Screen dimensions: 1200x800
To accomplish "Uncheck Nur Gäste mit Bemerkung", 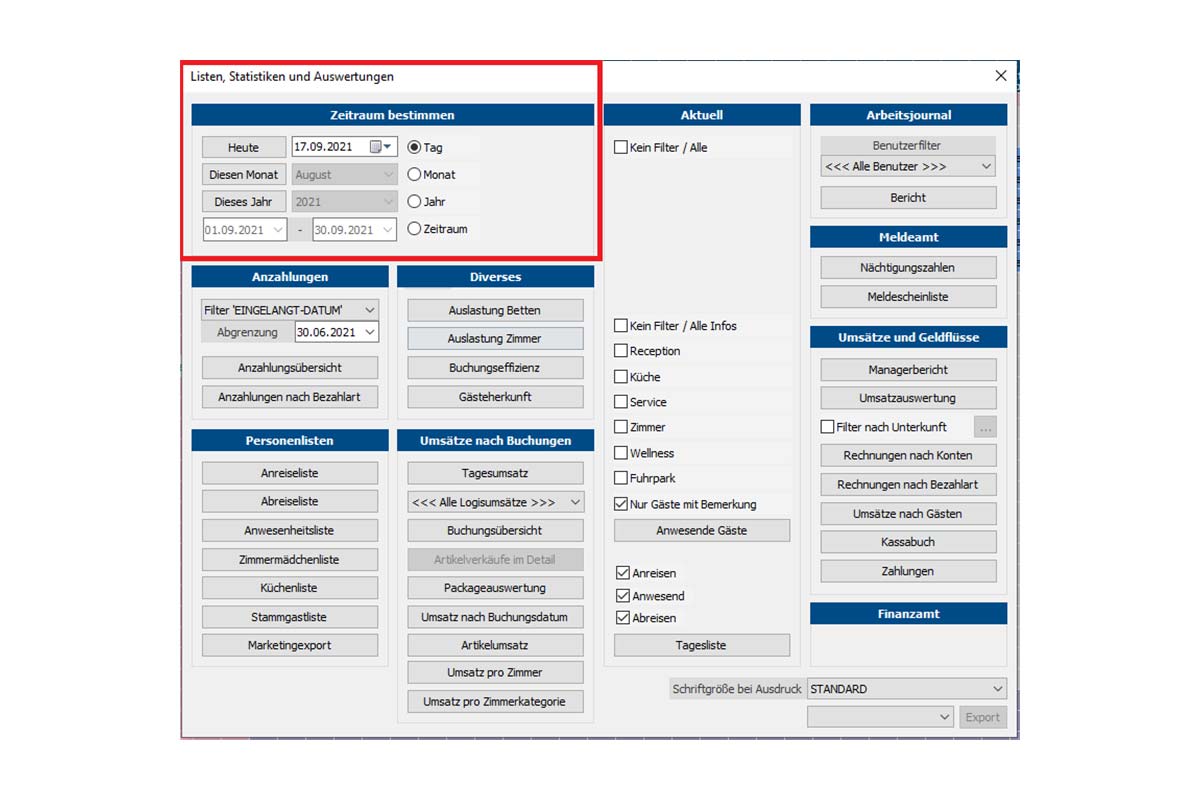I will pyautogui.click(x=621, y=504).
